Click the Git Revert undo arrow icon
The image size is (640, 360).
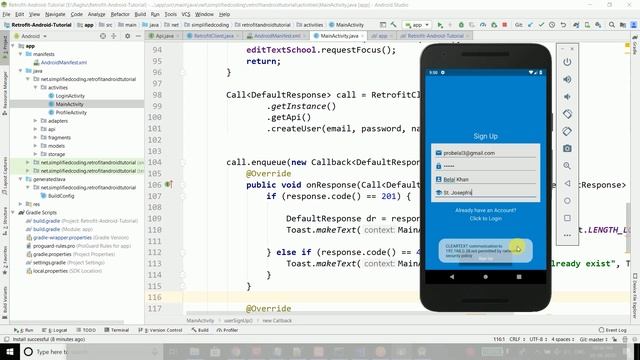[563, 25]
